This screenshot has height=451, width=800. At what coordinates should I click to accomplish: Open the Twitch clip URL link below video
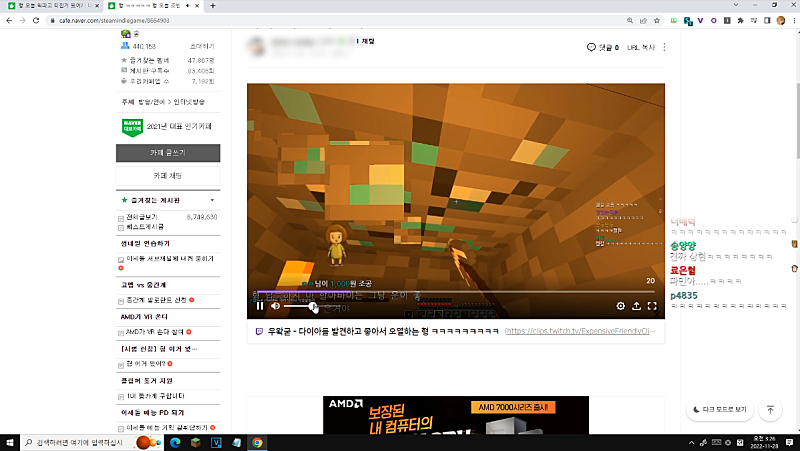coord(580,331)
